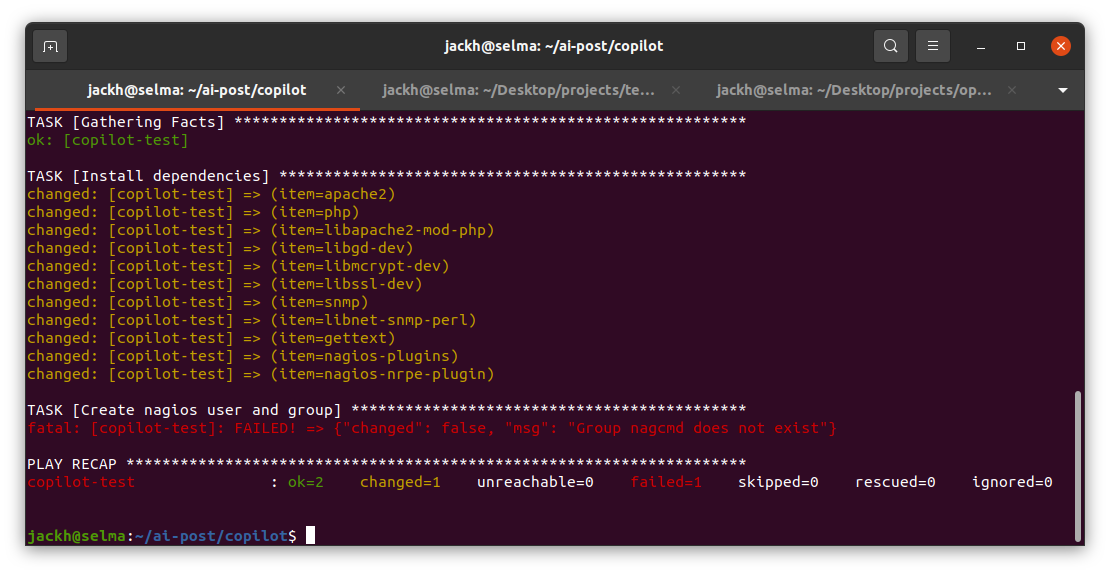
Task: Click the item=libnet-snmp-perl line
Action: (251, 320)
